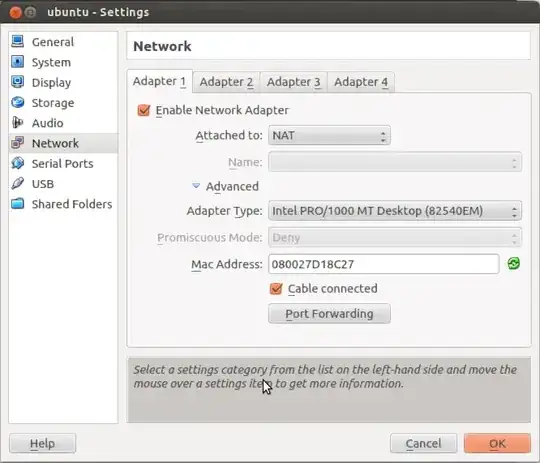
Task: Open General settings via its monitor icon
Action: (18, 41)
